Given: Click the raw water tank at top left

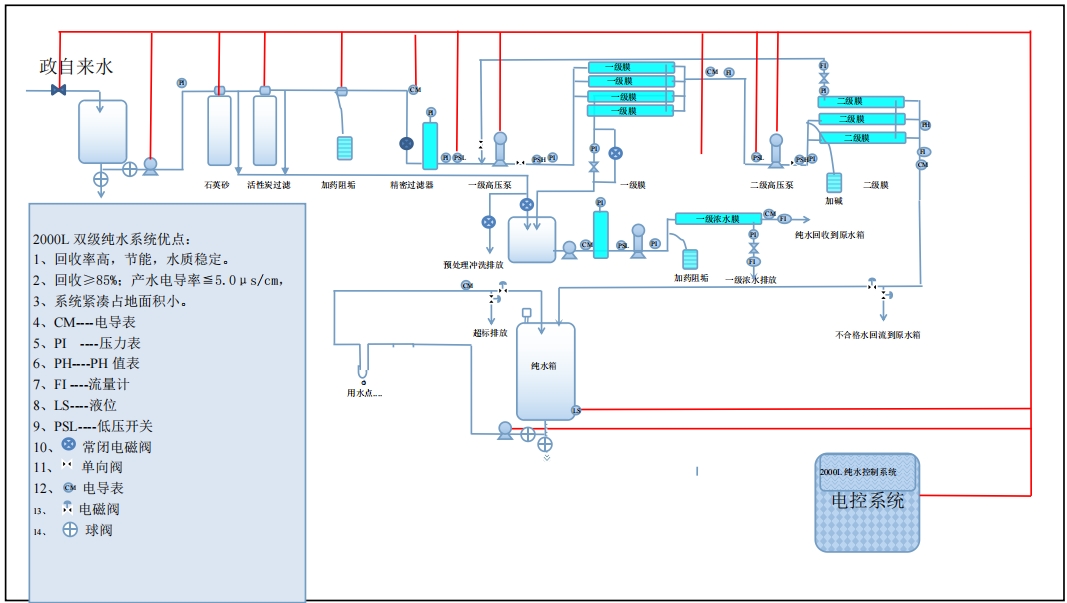Looking at the screenshot, I should click(x=103, y=131).
